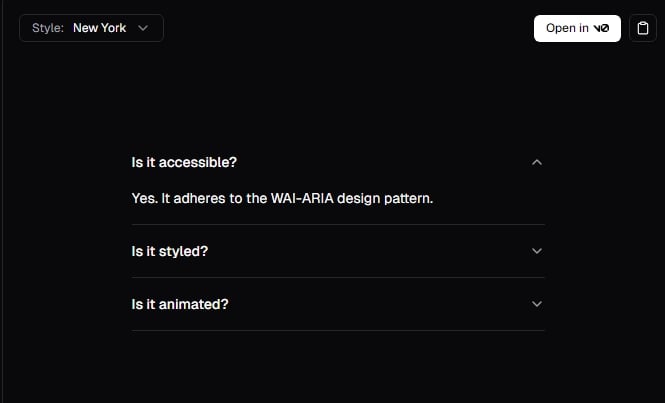The width and height of the screenshot is (665, 403).
Task: Click the chevron inside Style selector
Action: point(143,28)
